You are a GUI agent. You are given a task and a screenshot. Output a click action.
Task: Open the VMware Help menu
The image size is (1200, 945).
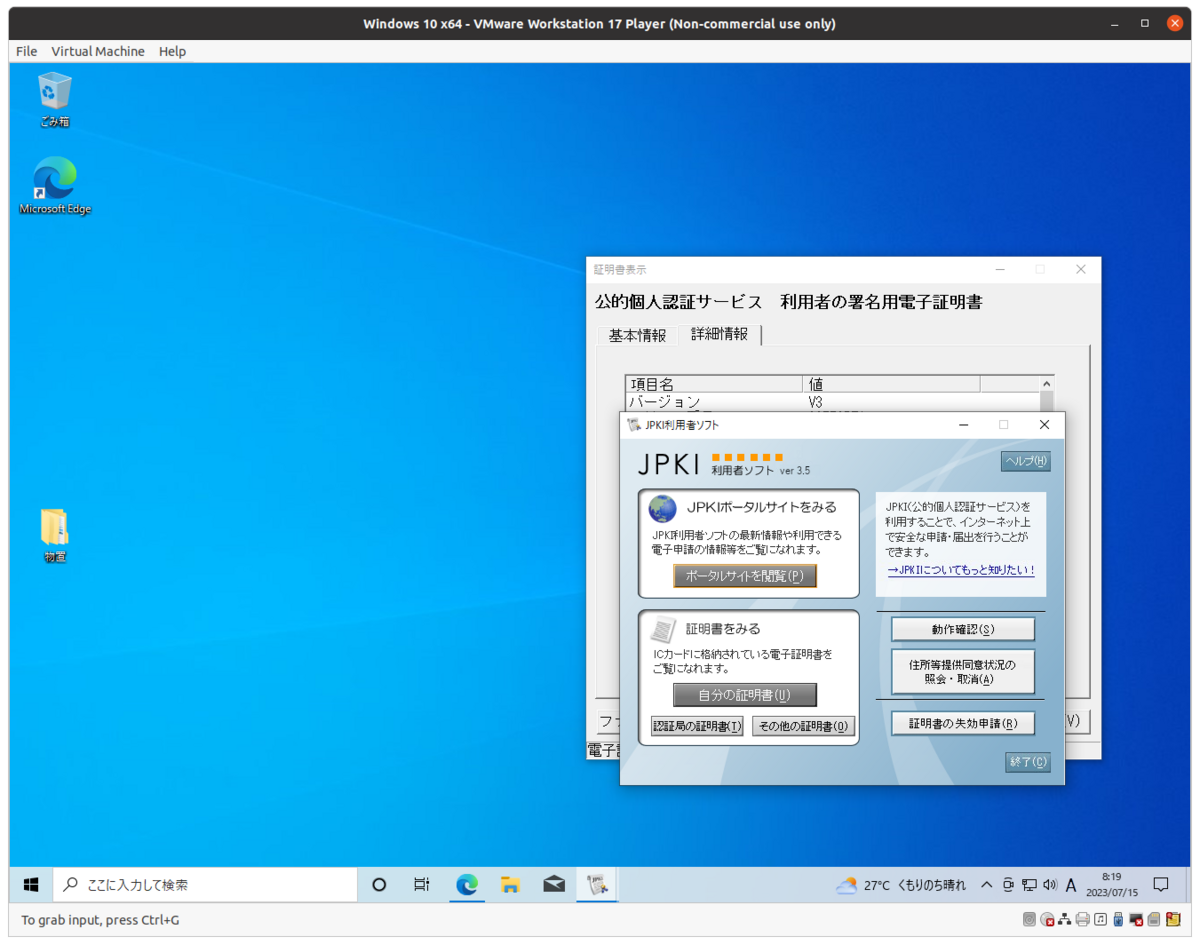point(172,51)
